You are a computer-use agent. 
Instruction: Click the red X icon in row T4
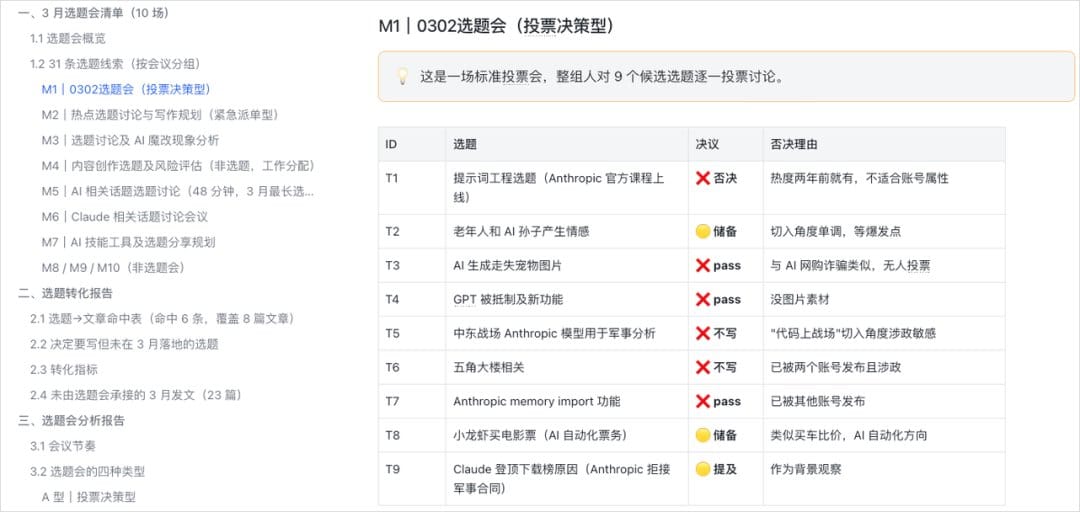(703, 300)
